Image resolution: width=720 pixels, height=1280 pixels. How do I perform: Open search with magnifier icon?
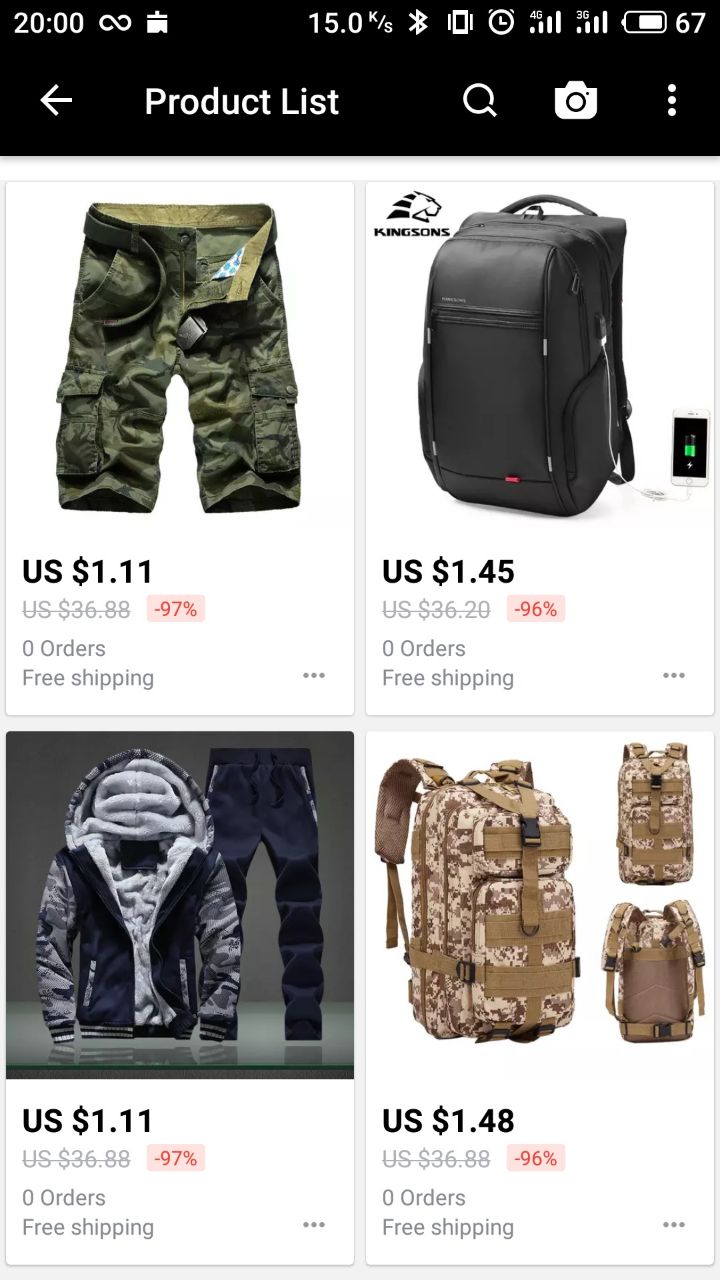pos(480,101)
